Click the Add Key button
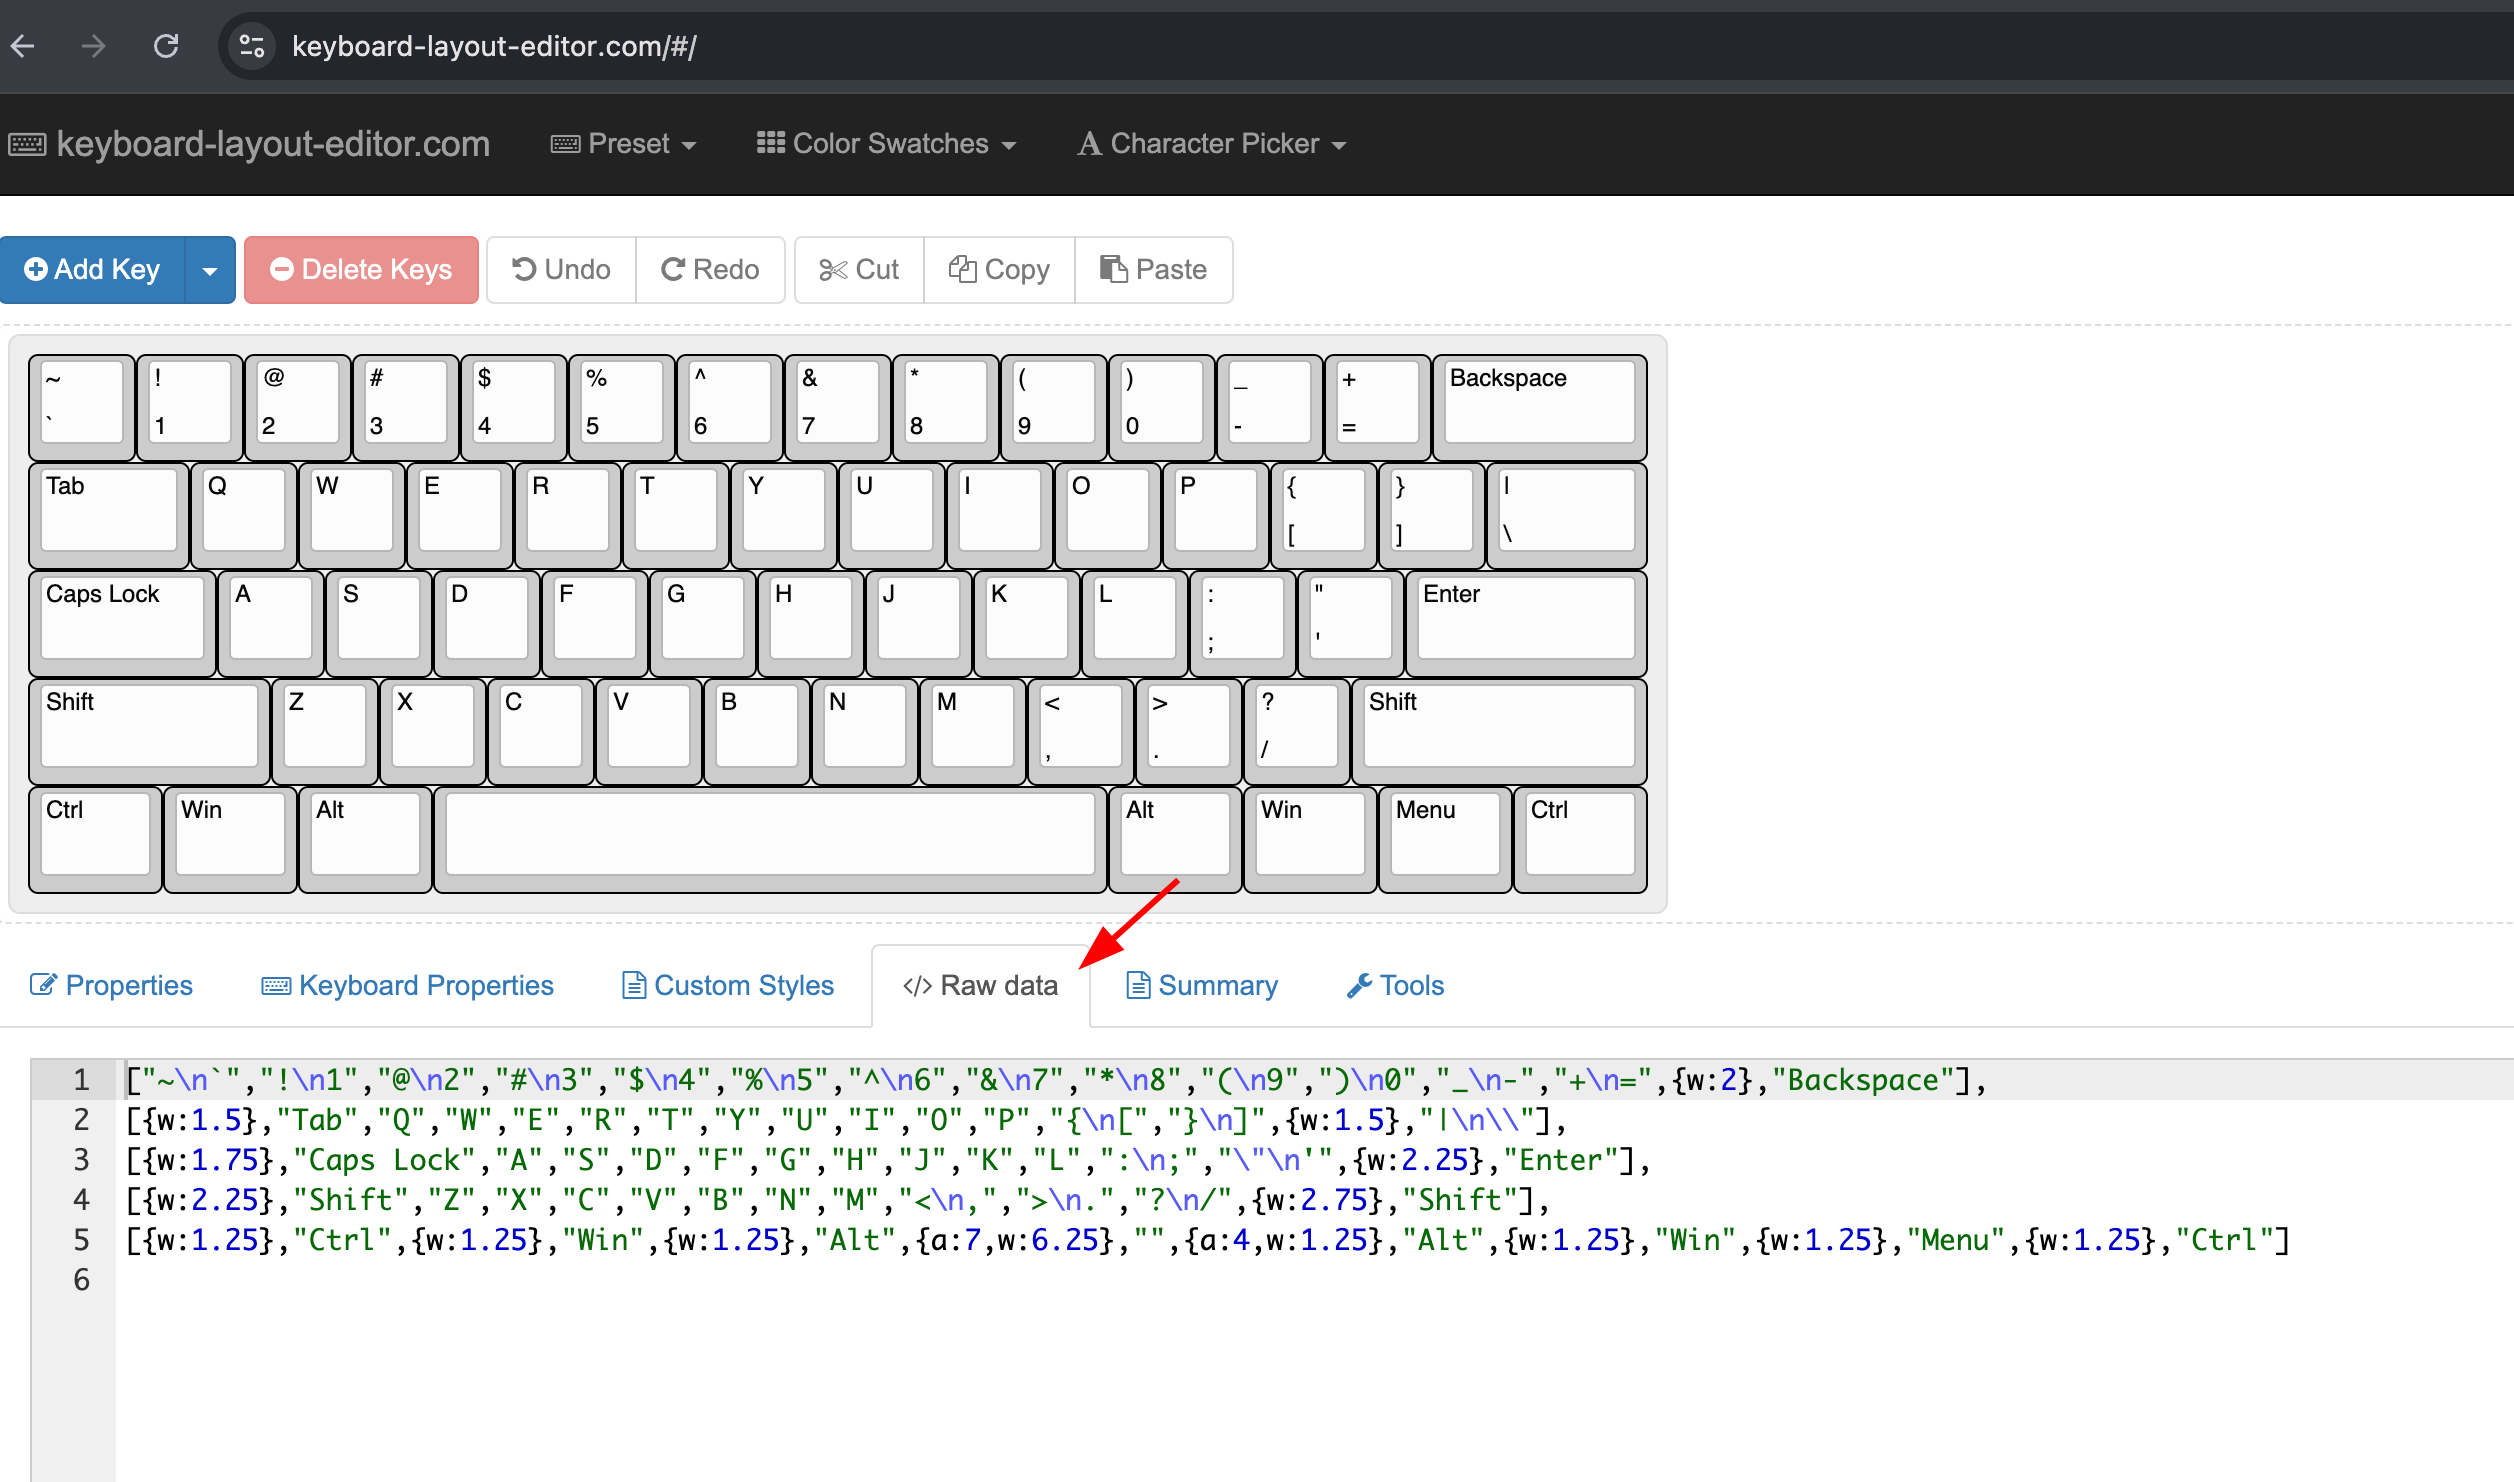The image size is (2514, 1482). [92, 269]
